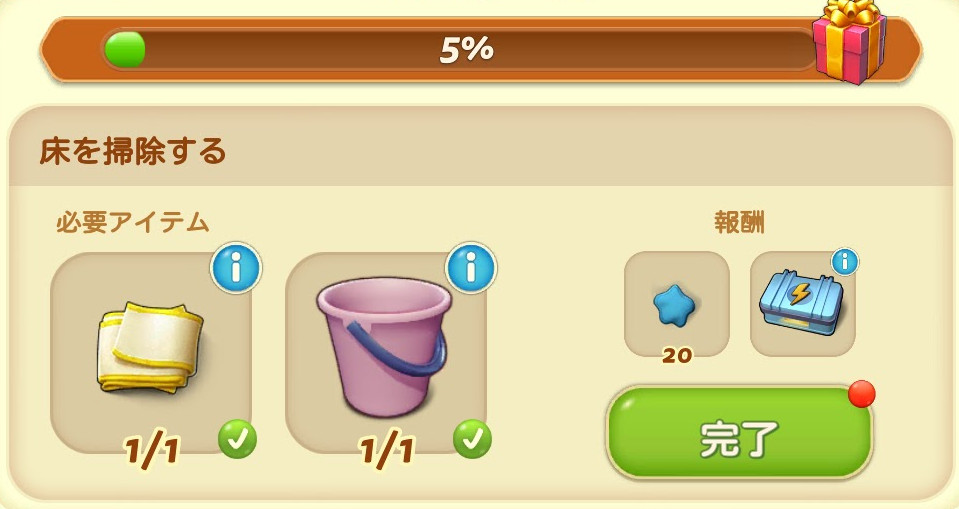This screenshot has height=509, width=959.
Task: Click the 20 star reward amount
Action: 677,355
